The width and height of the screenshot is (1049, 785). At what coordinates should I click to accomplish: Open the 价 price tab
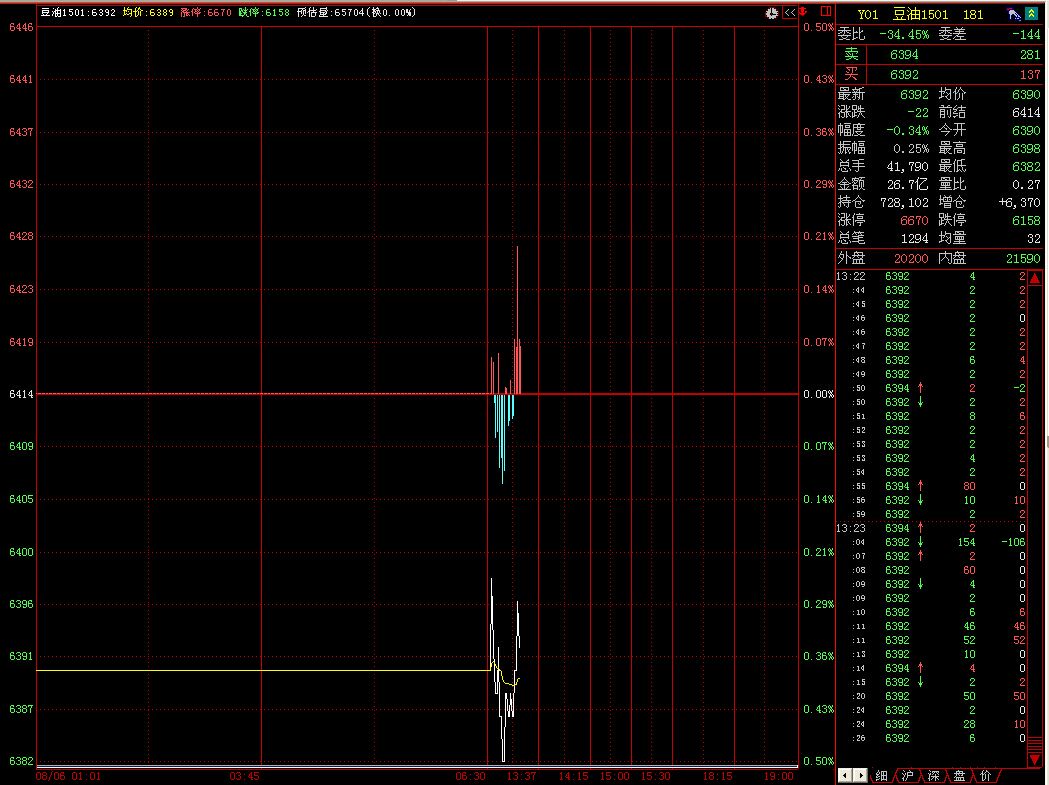pyautogui.click(x=985, y=775)
